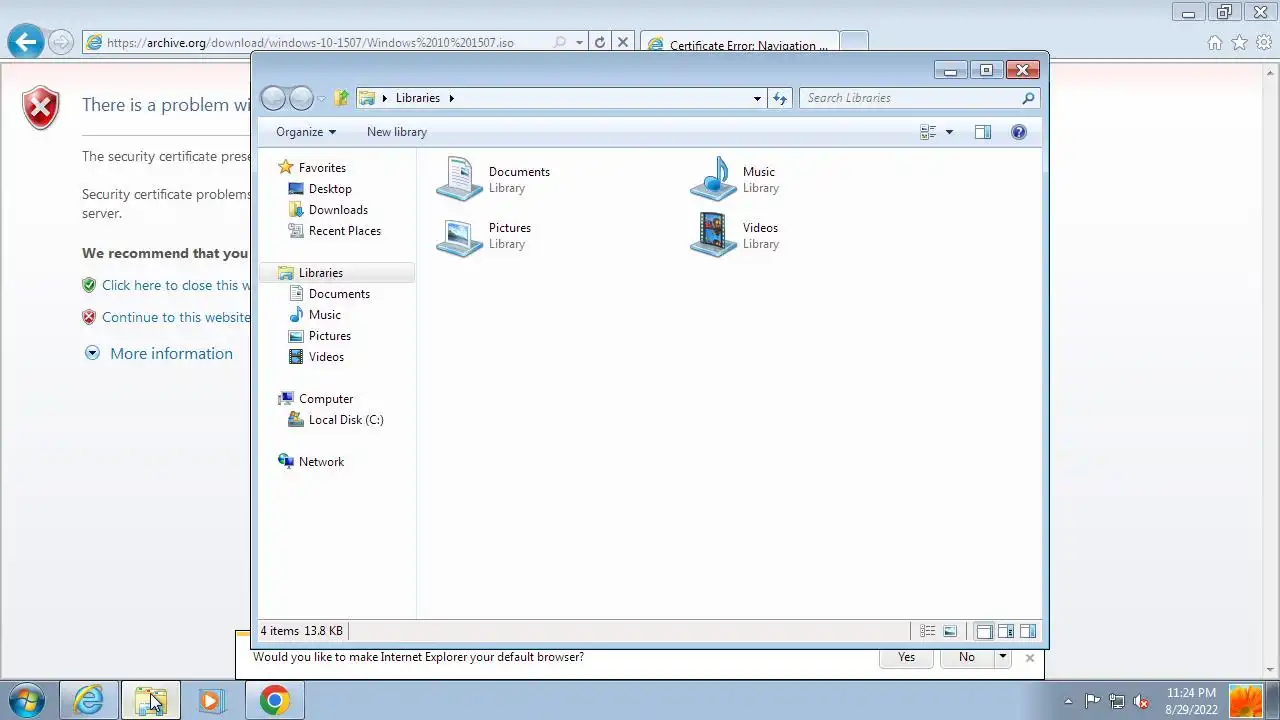Select the Certificate Error browser tab
The image size is (1280, 720).
coord(739,44)
